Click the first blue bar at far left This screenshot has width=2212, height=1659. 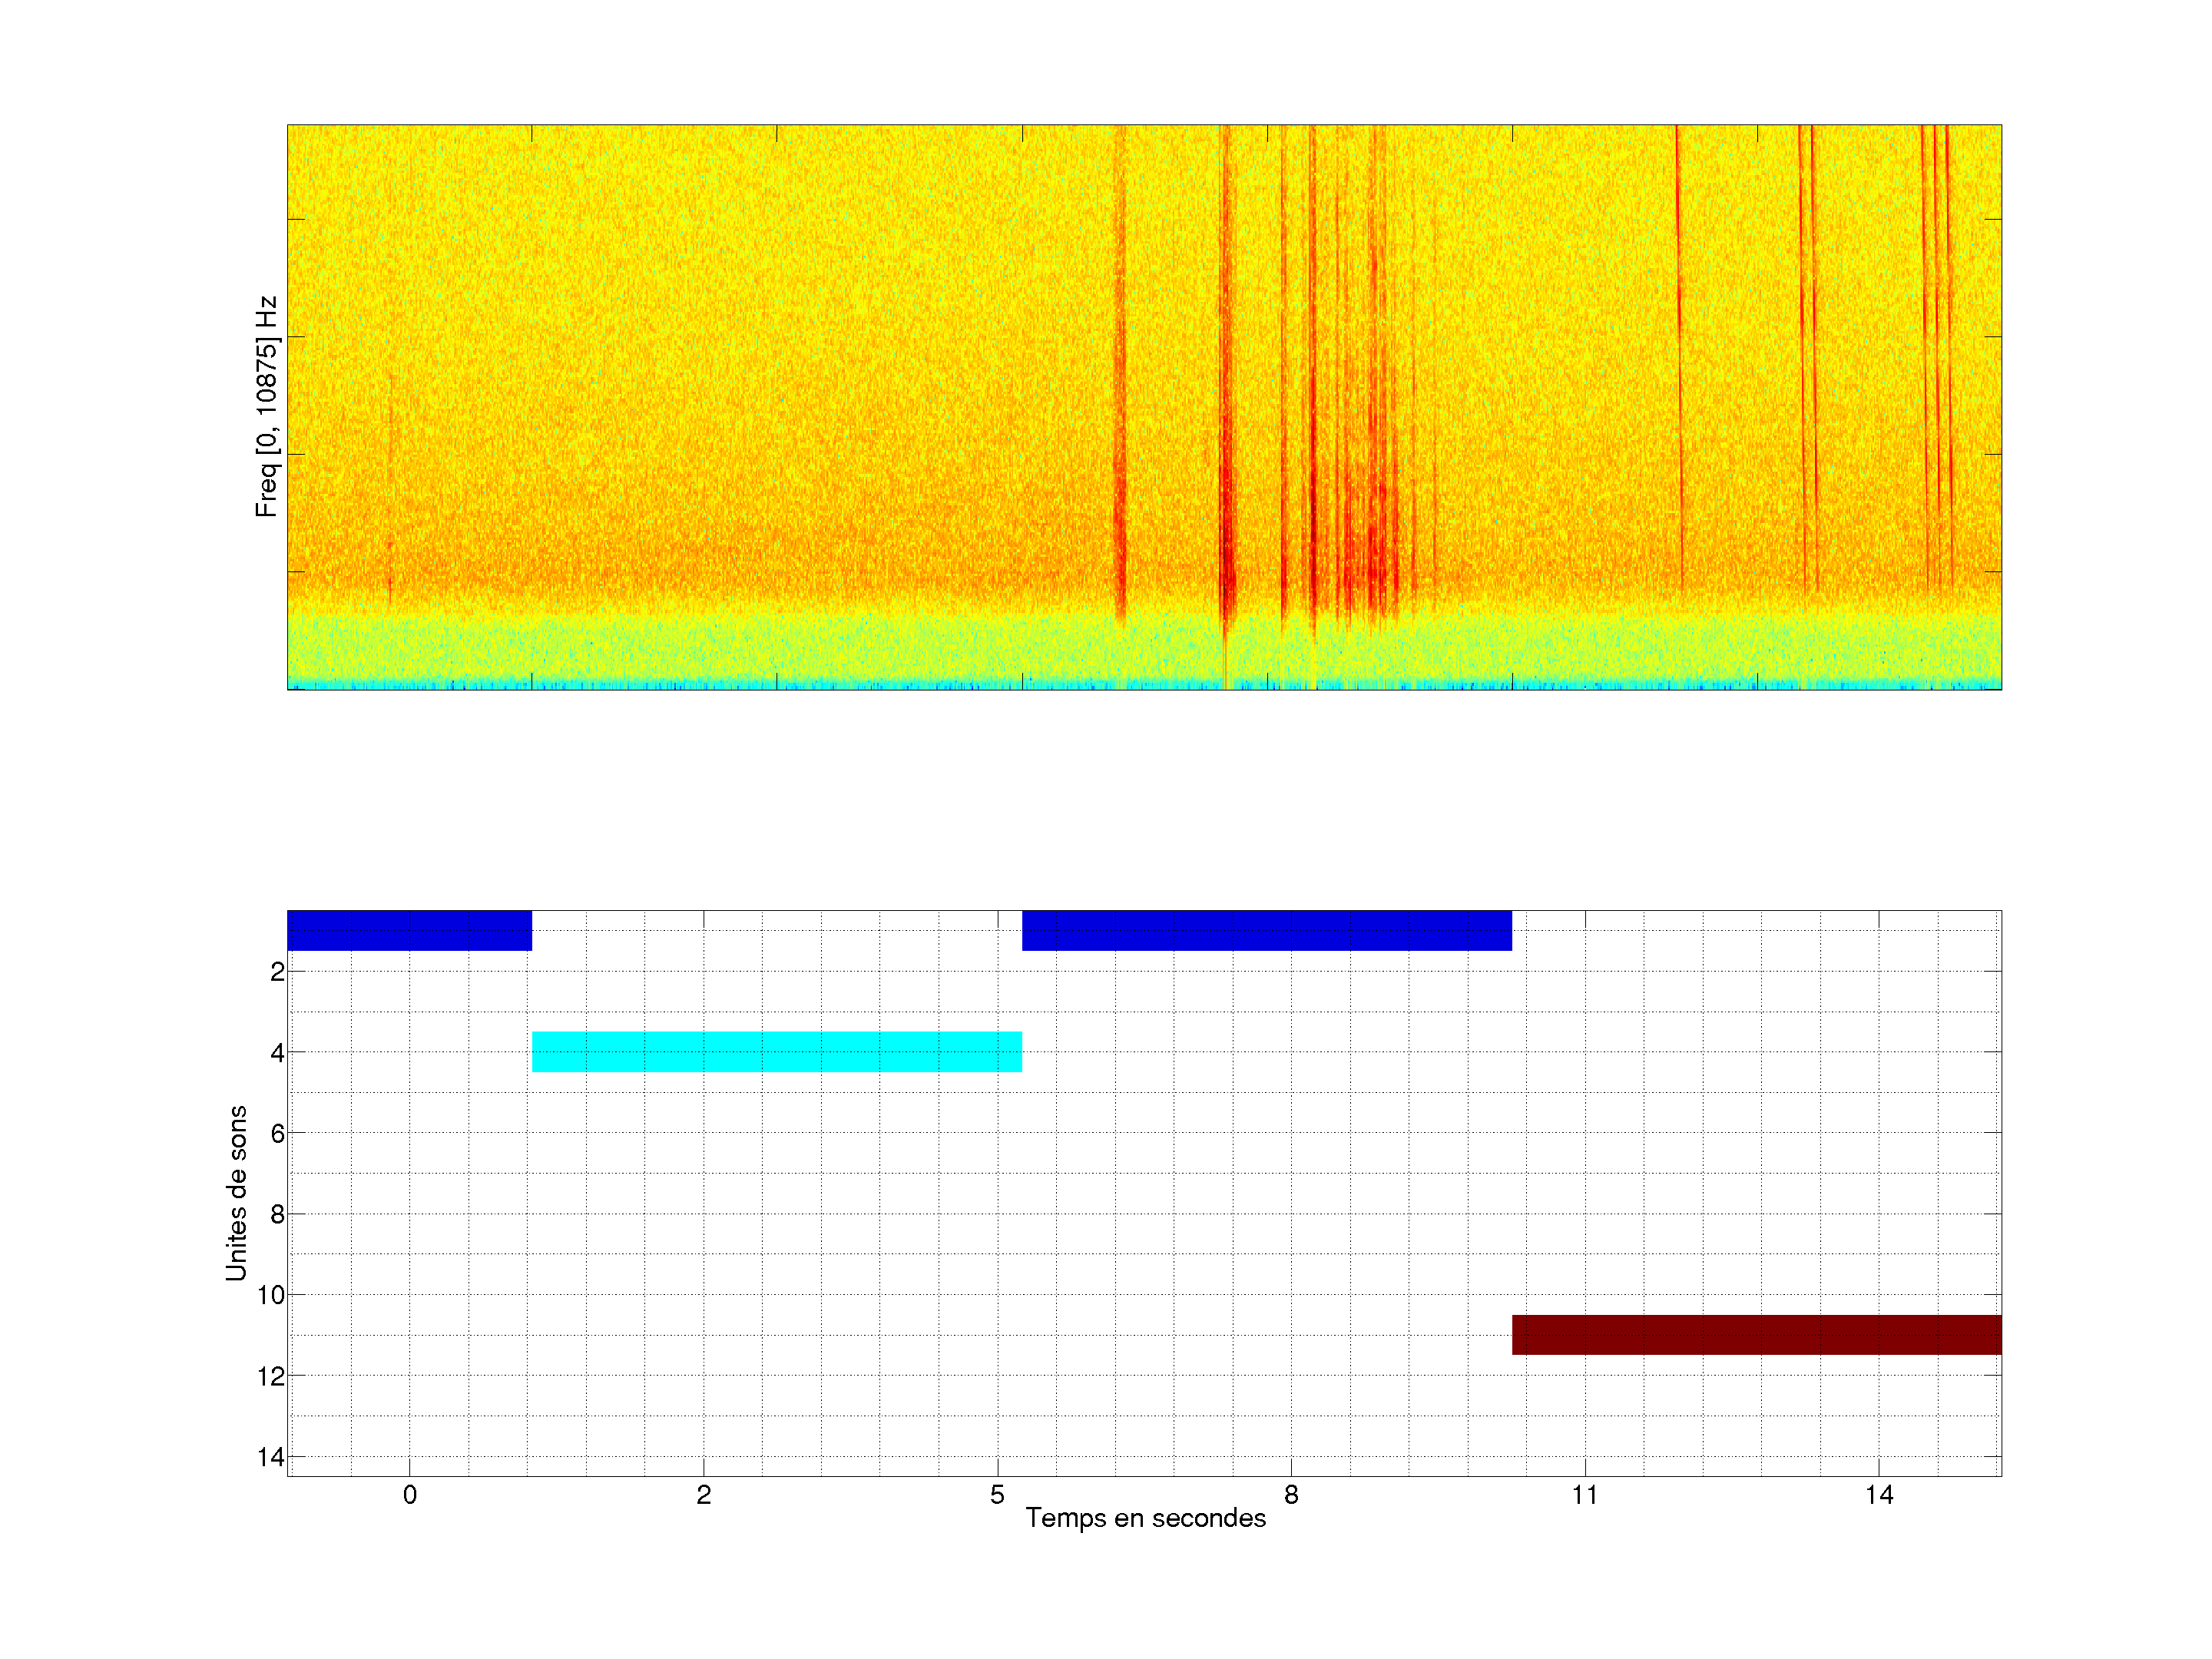click(409, 930)
